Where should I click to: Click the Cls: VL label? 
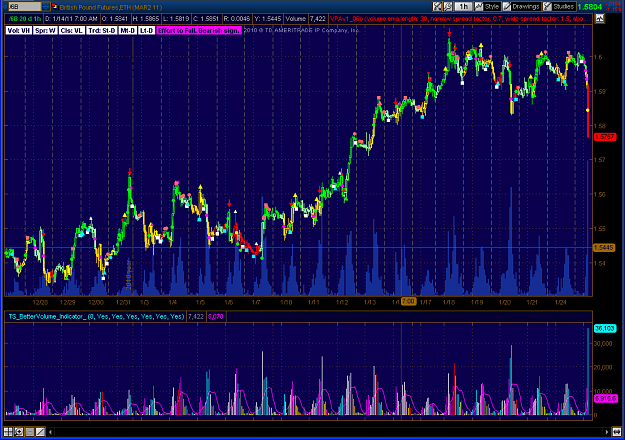(x=72, y=30)
